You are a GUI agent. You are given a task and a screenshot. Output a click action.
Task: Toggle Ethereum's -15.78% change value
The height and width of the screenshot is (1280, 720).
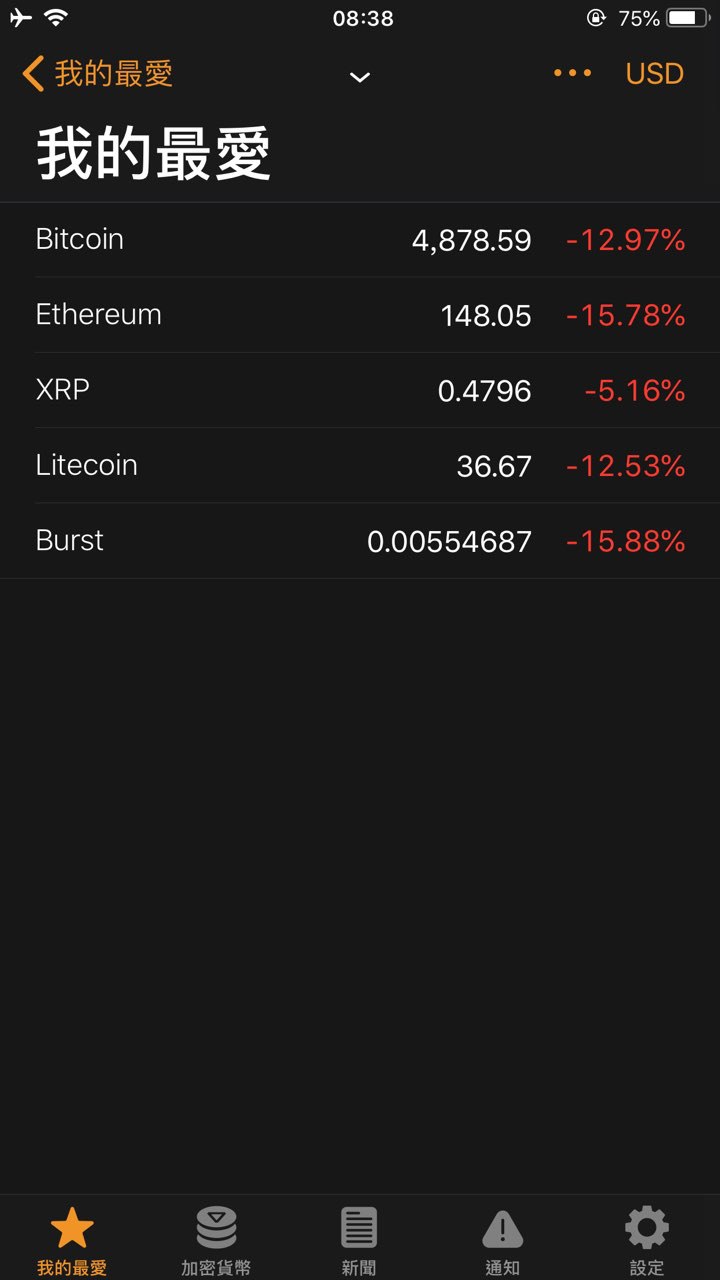tap(626, 316)
